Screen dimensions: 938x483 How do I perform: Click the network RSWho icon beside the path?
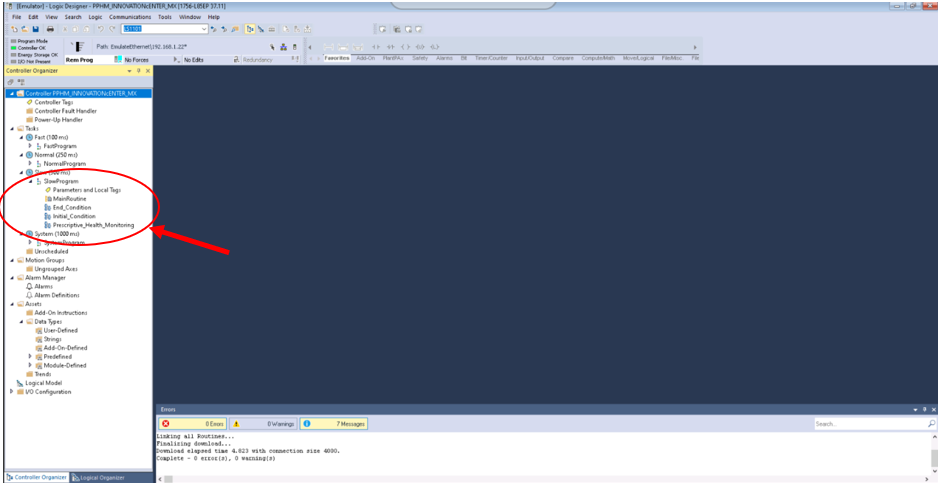284,47
